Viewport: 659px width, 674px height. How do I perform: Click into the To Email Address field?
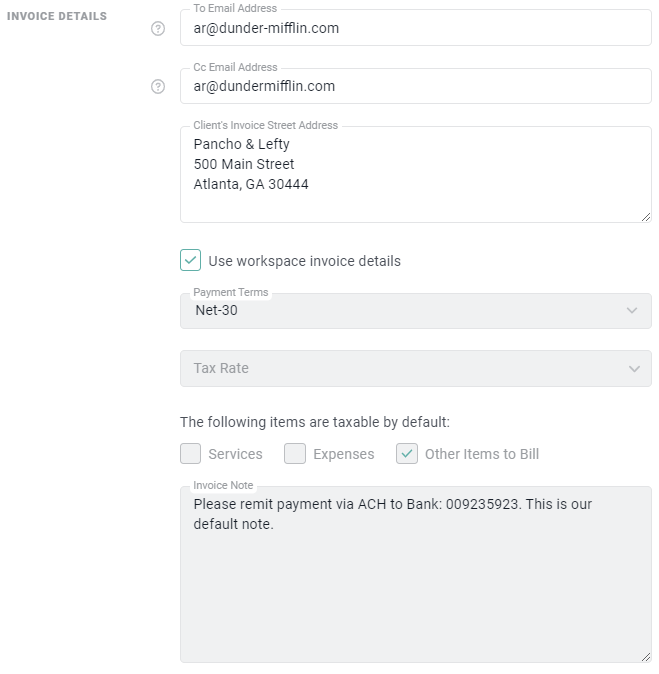click(415, 29)
